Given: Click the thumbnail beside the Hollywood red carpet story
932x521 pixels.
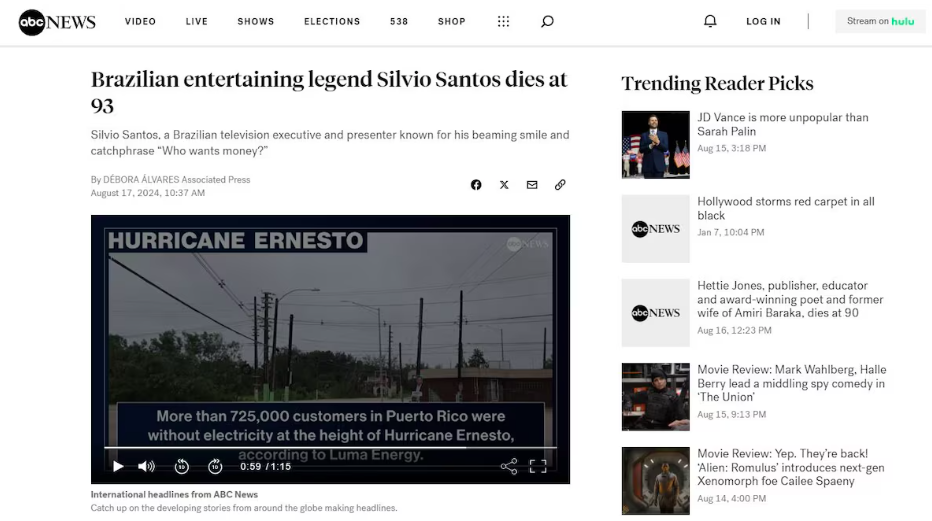Looking at the screenshot, I should pos(656,229).
